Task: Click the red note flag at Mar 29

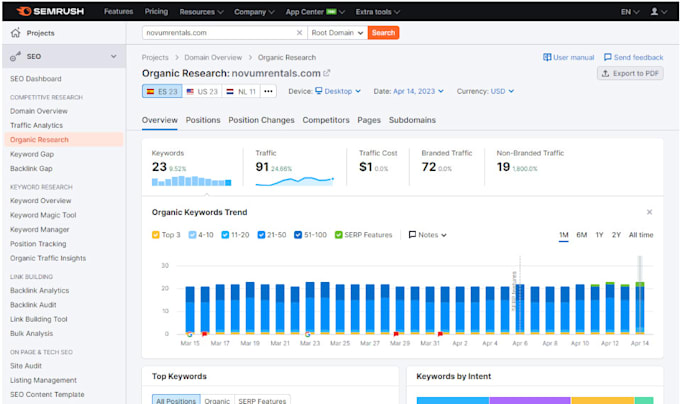Action: (x=396, y=334)
